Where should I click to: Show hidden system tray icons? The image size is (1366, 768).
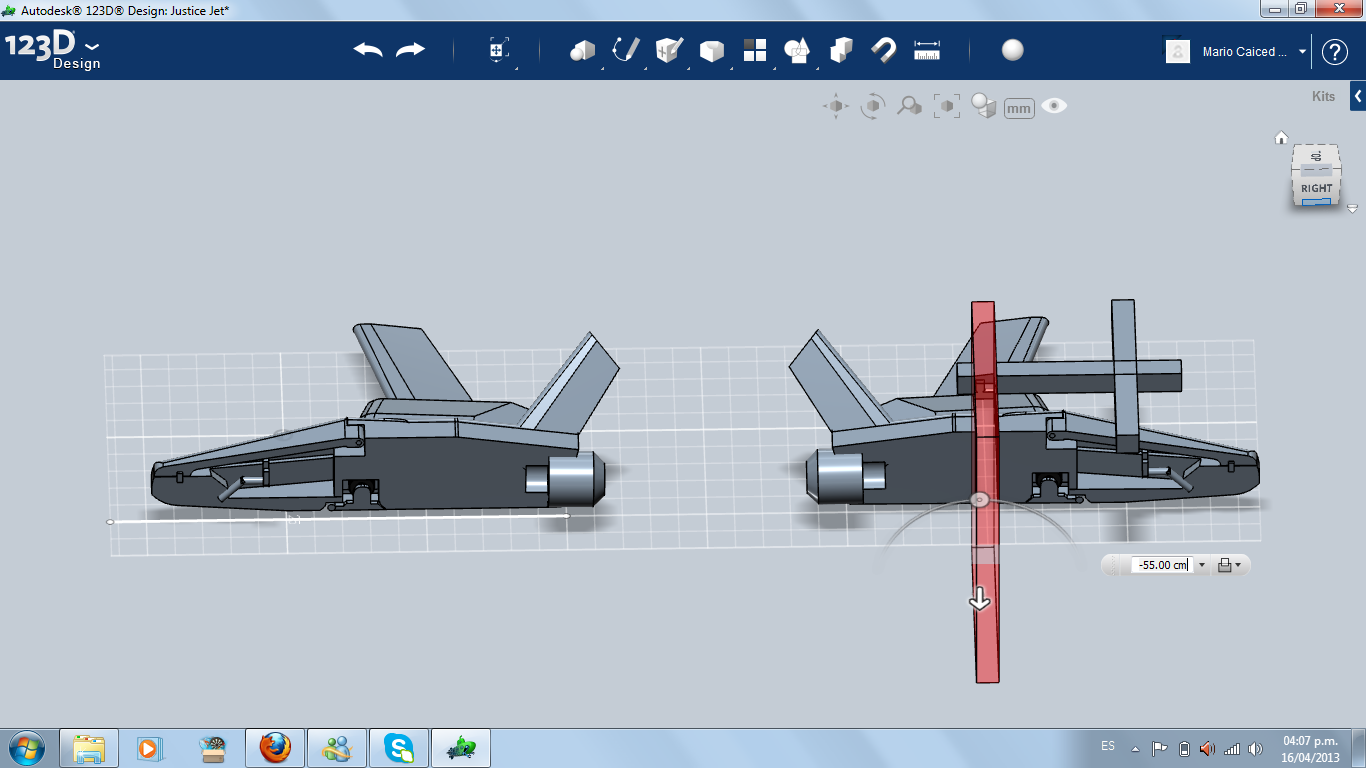(1135, 749)
